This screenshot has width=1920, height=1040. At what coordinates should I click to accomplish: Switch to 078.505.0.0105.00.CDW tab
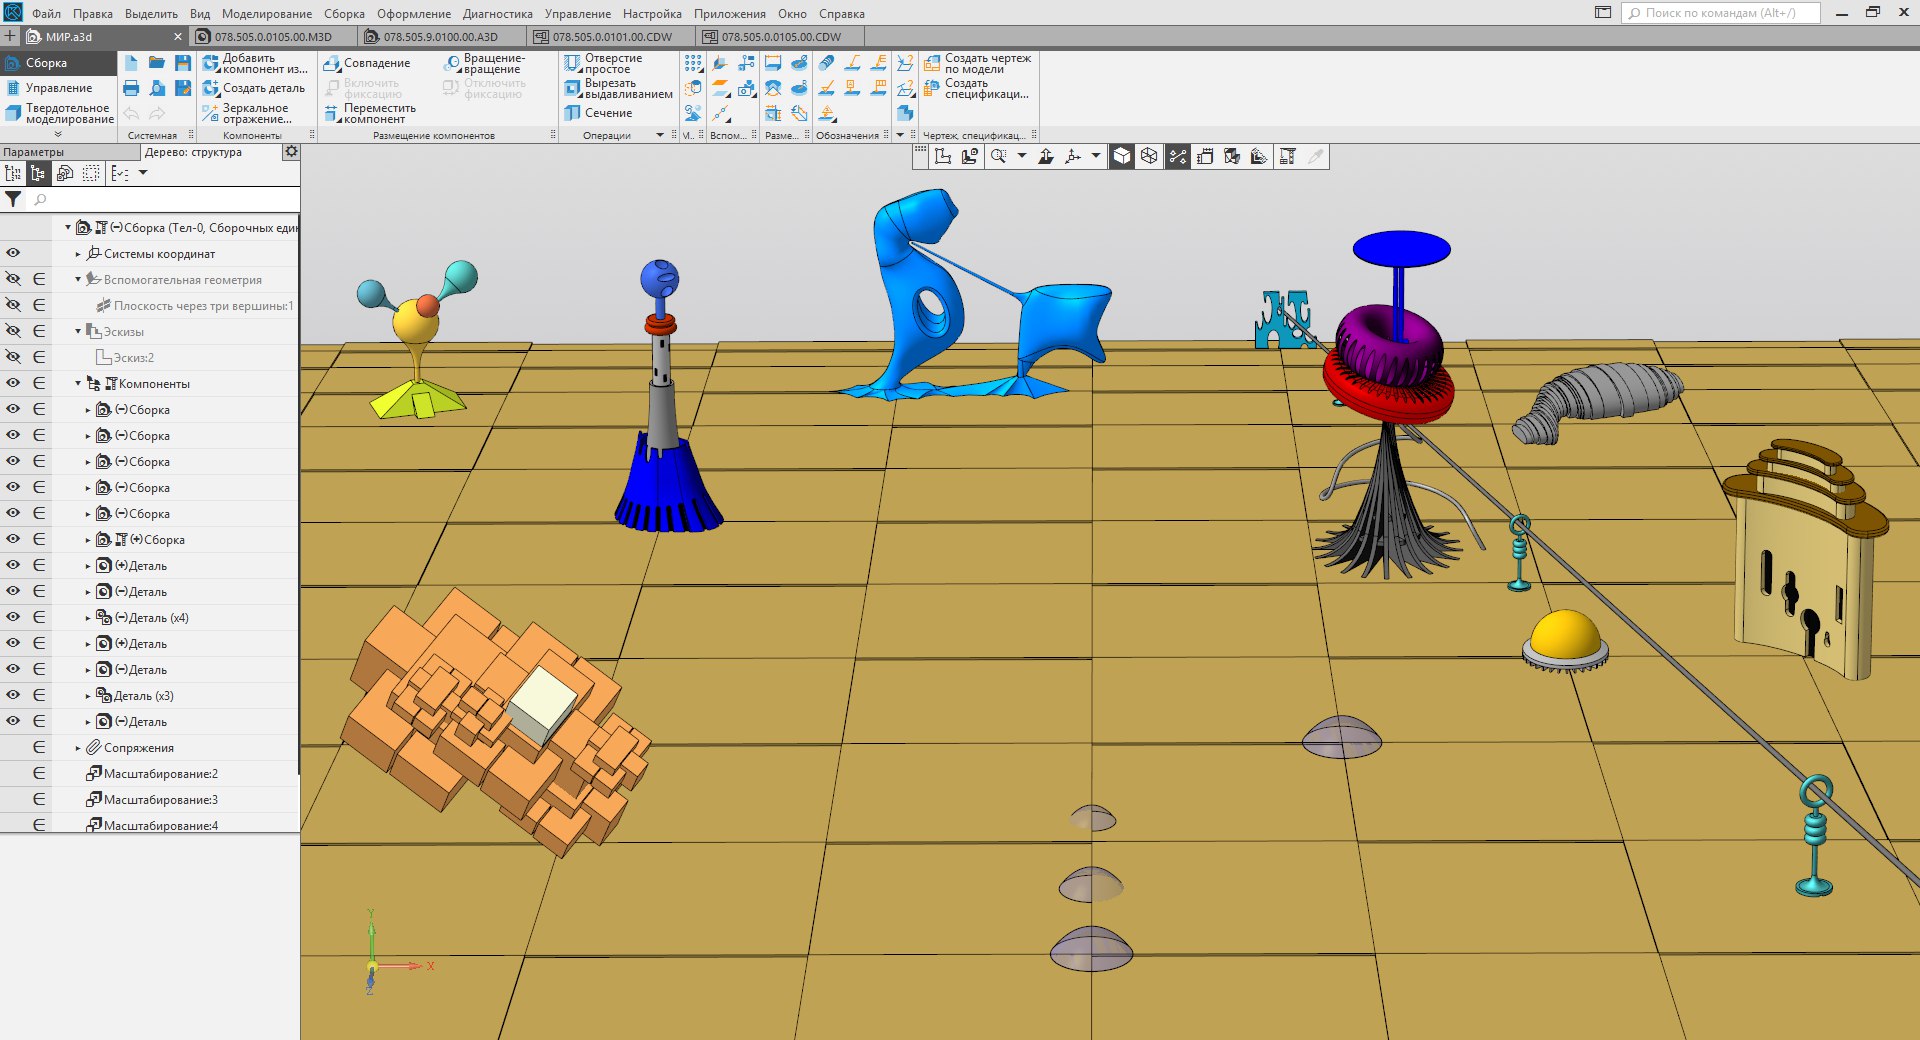coord(781,37)
